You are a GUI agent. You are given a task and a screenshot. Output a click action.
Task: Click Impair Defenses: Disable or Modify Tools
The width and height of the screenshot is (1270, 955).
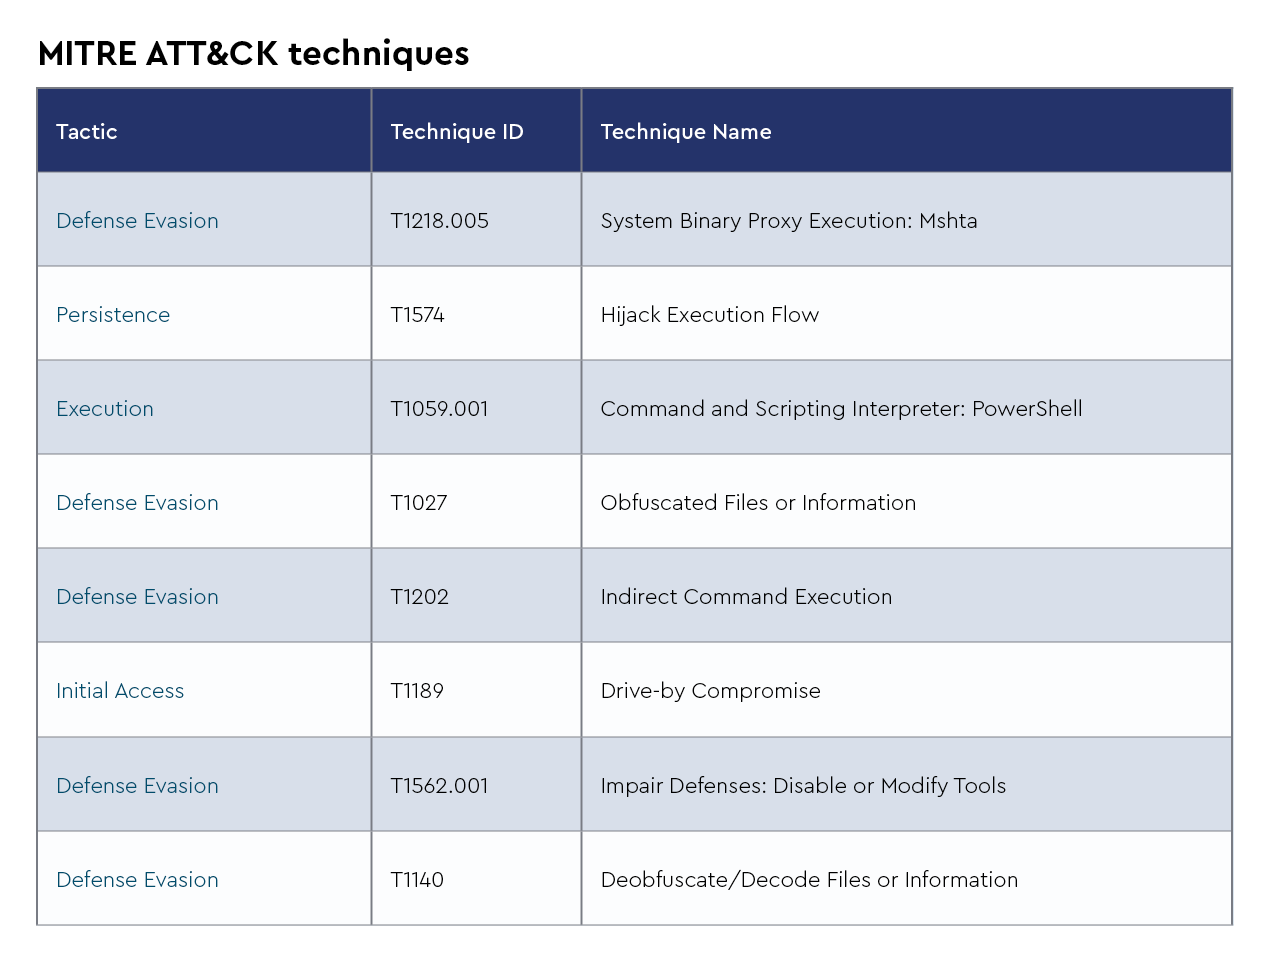[x=803, y=786]
